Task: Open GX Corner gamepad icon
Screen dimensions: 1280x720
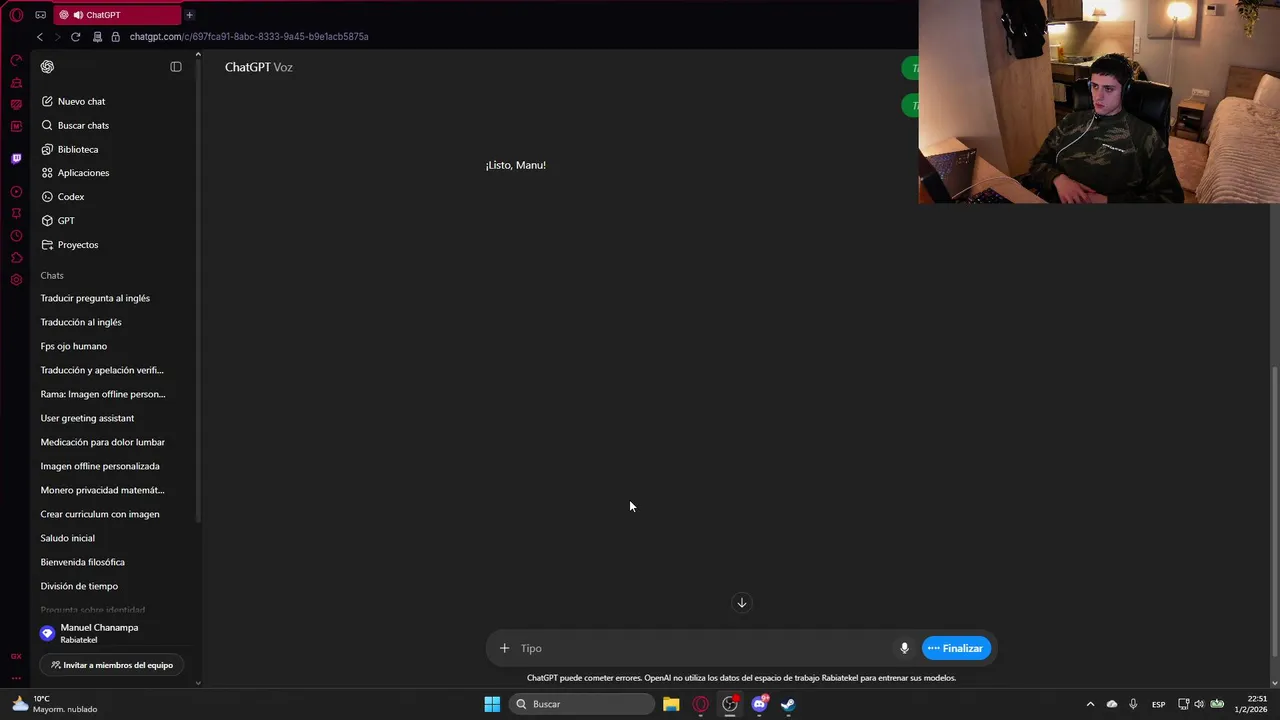Action: point(40,15)
